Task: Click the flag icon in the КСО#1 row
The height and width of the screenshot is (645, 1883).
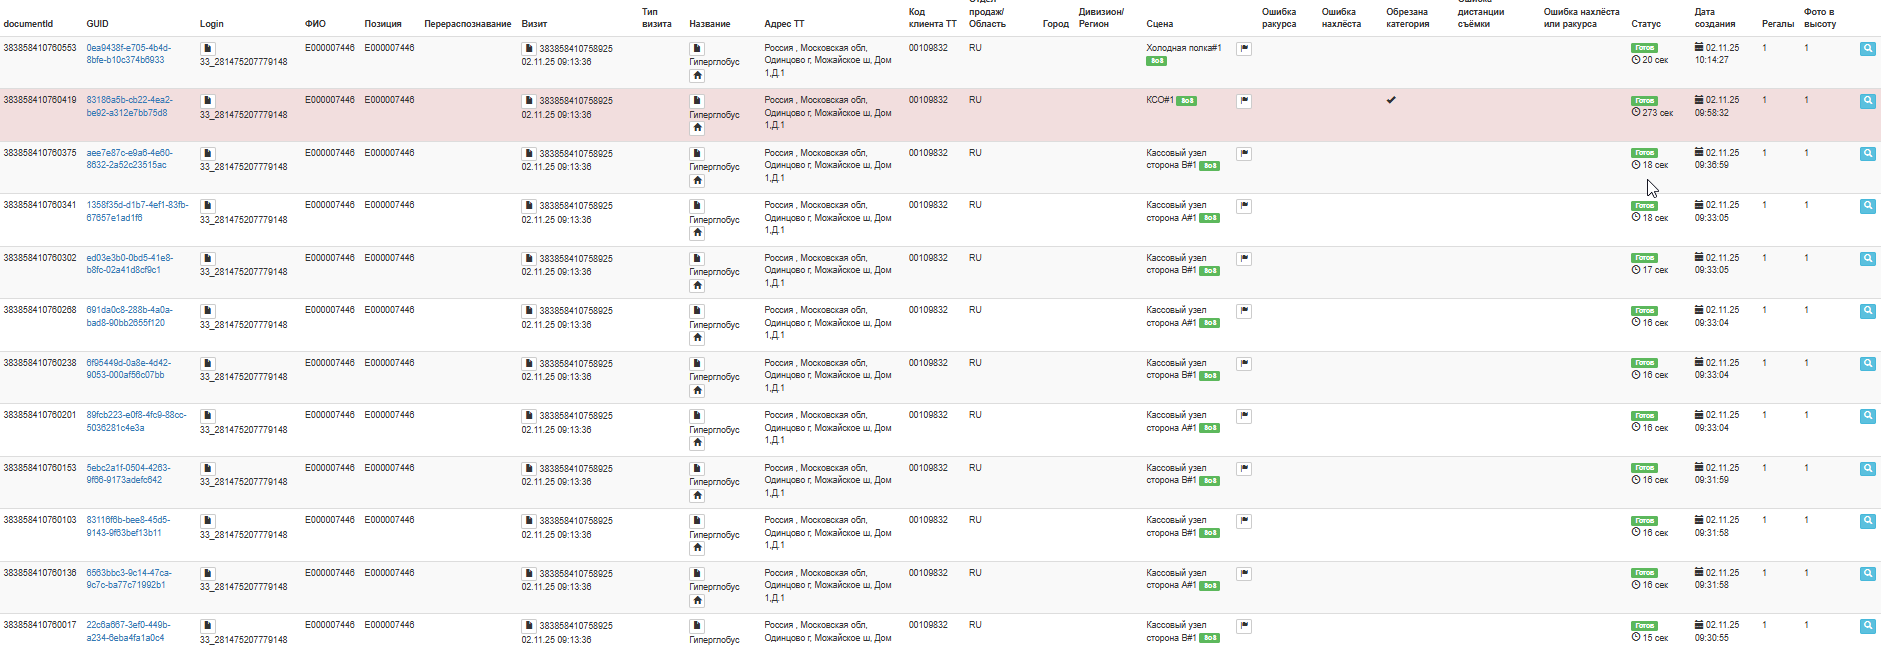Action: point(1244,101)
